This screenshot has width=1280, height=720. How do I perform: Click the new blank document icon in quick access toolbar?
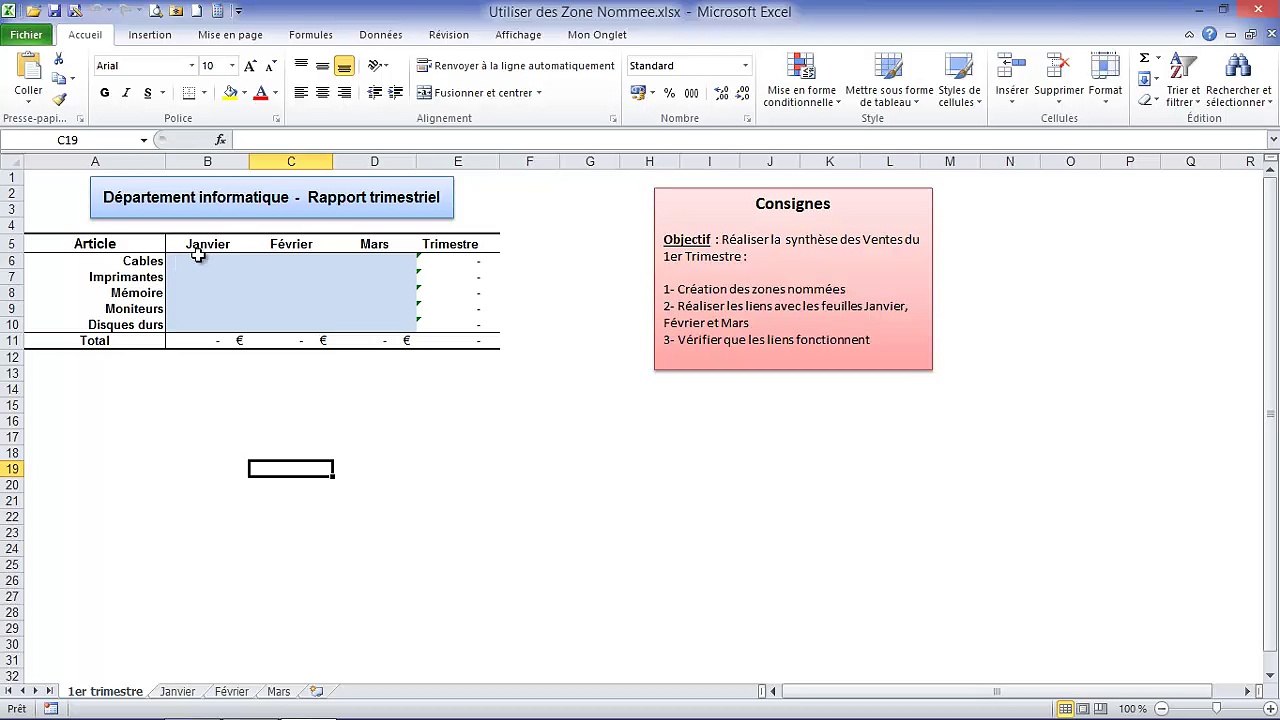[197, 12]
